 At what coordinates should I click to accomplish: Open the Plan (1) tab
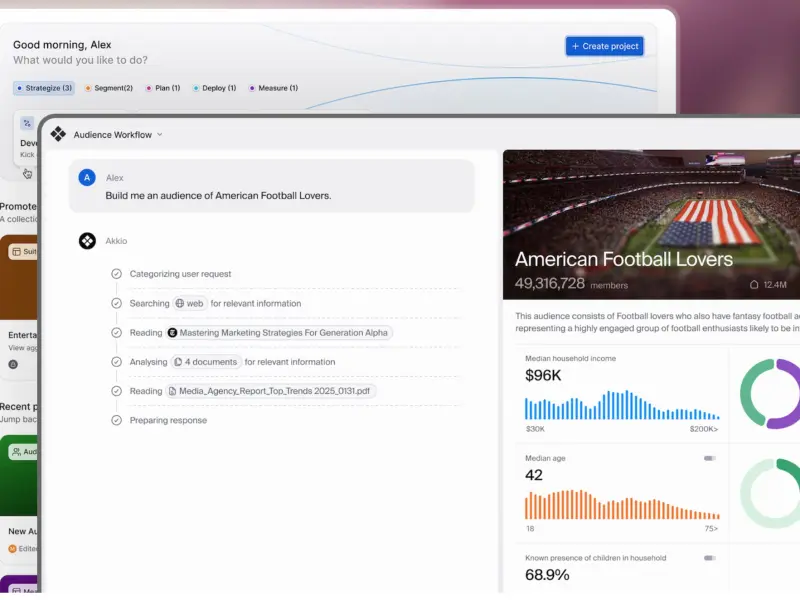click(163, 88)
